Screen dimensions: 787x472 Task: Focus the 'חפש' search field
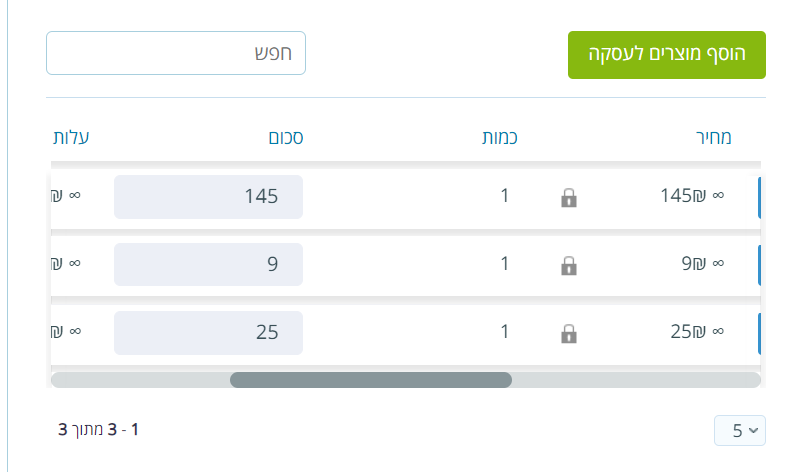pyautogui.click(x=176, y=53)
